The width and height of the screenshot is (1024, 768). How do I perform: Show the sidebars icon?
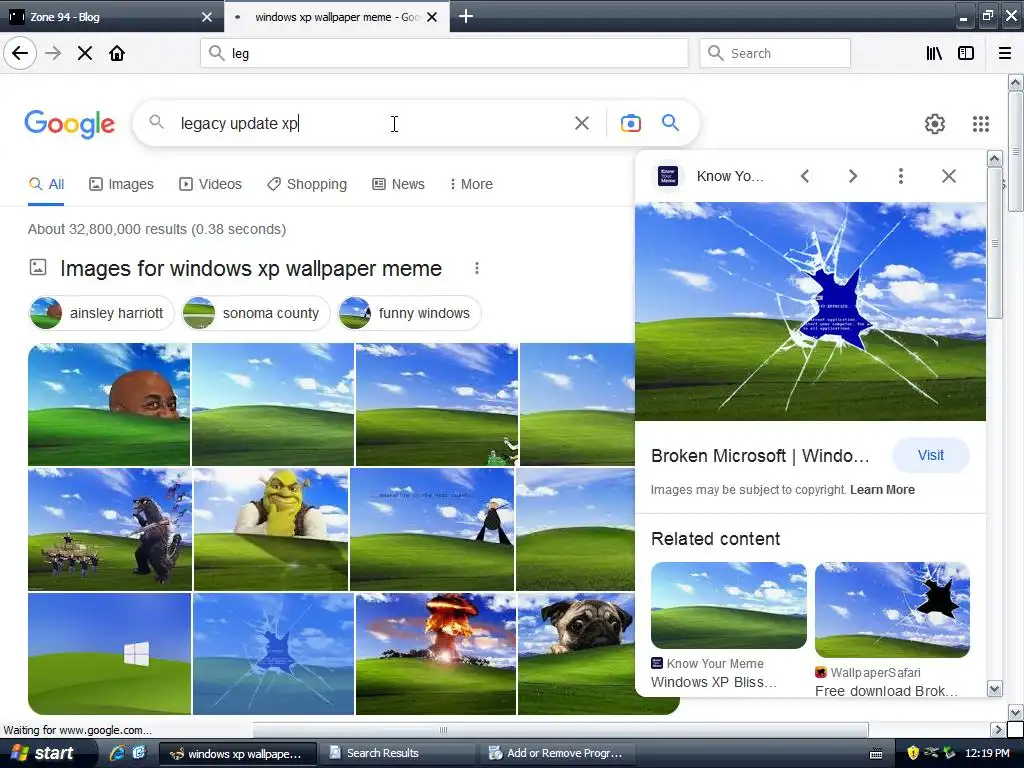click(966, 54)
